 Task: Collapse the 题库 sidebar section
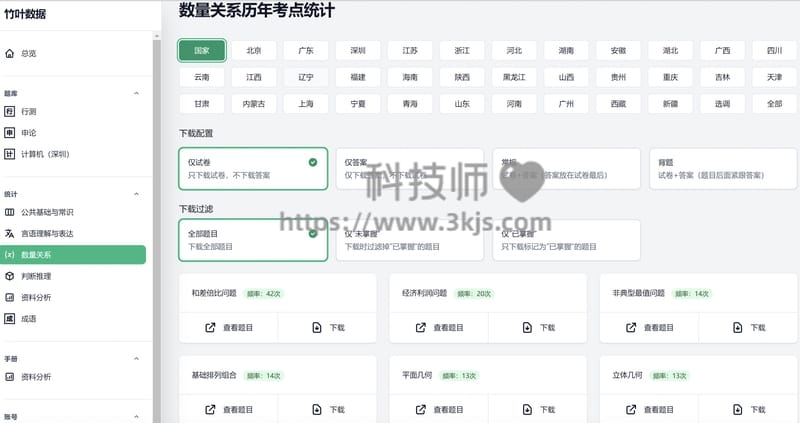point(136,93)
